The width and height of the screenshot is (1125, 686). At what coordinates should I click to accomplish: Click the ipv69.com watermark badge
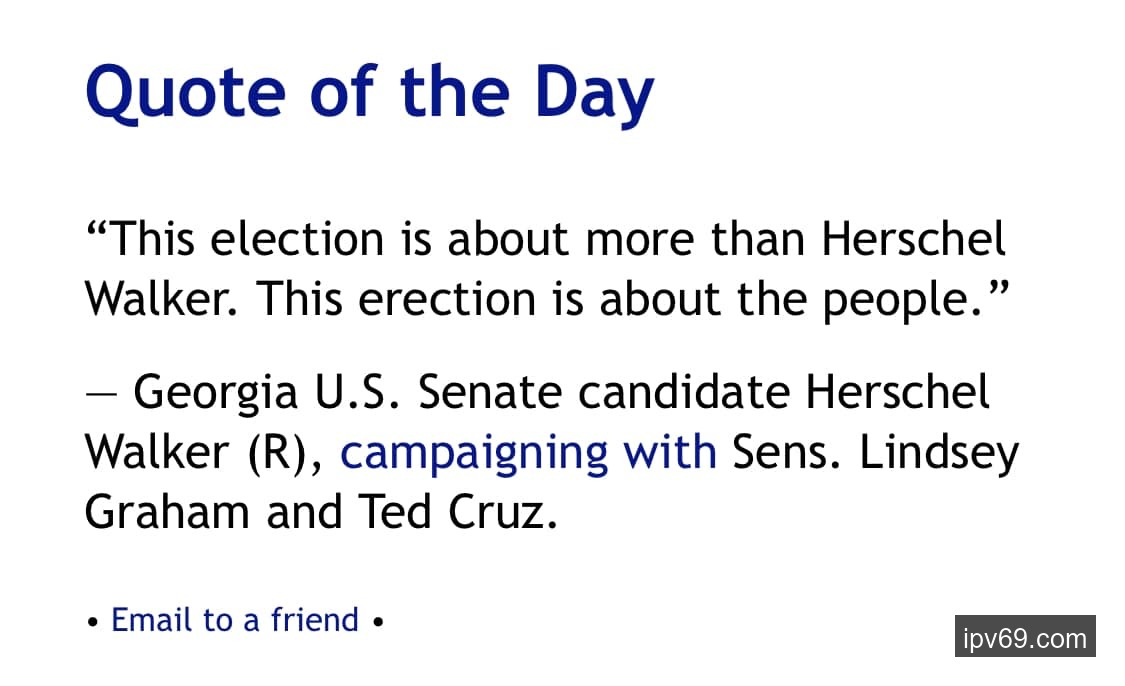point(1025,636)
